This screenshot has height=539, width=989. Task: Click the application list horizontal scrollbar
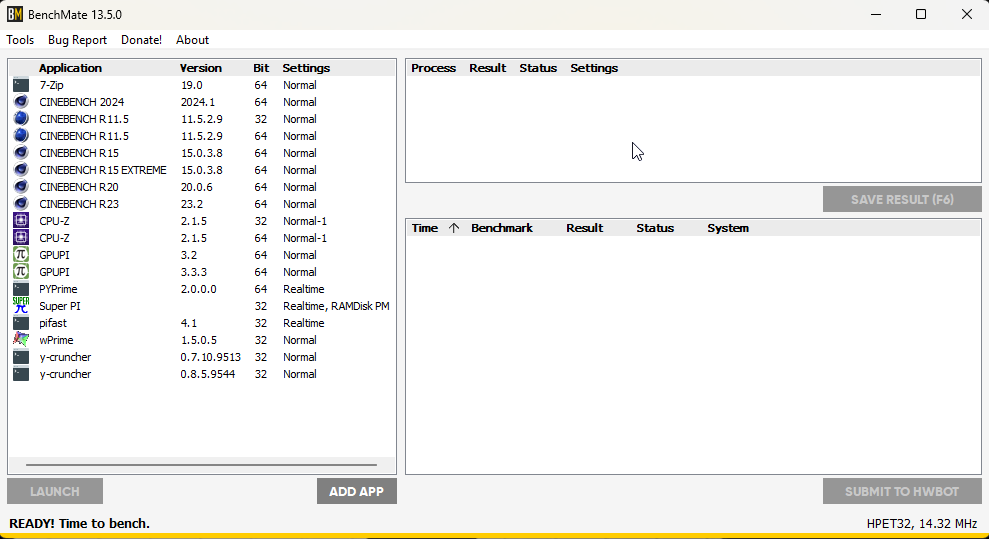click(201, 465)
